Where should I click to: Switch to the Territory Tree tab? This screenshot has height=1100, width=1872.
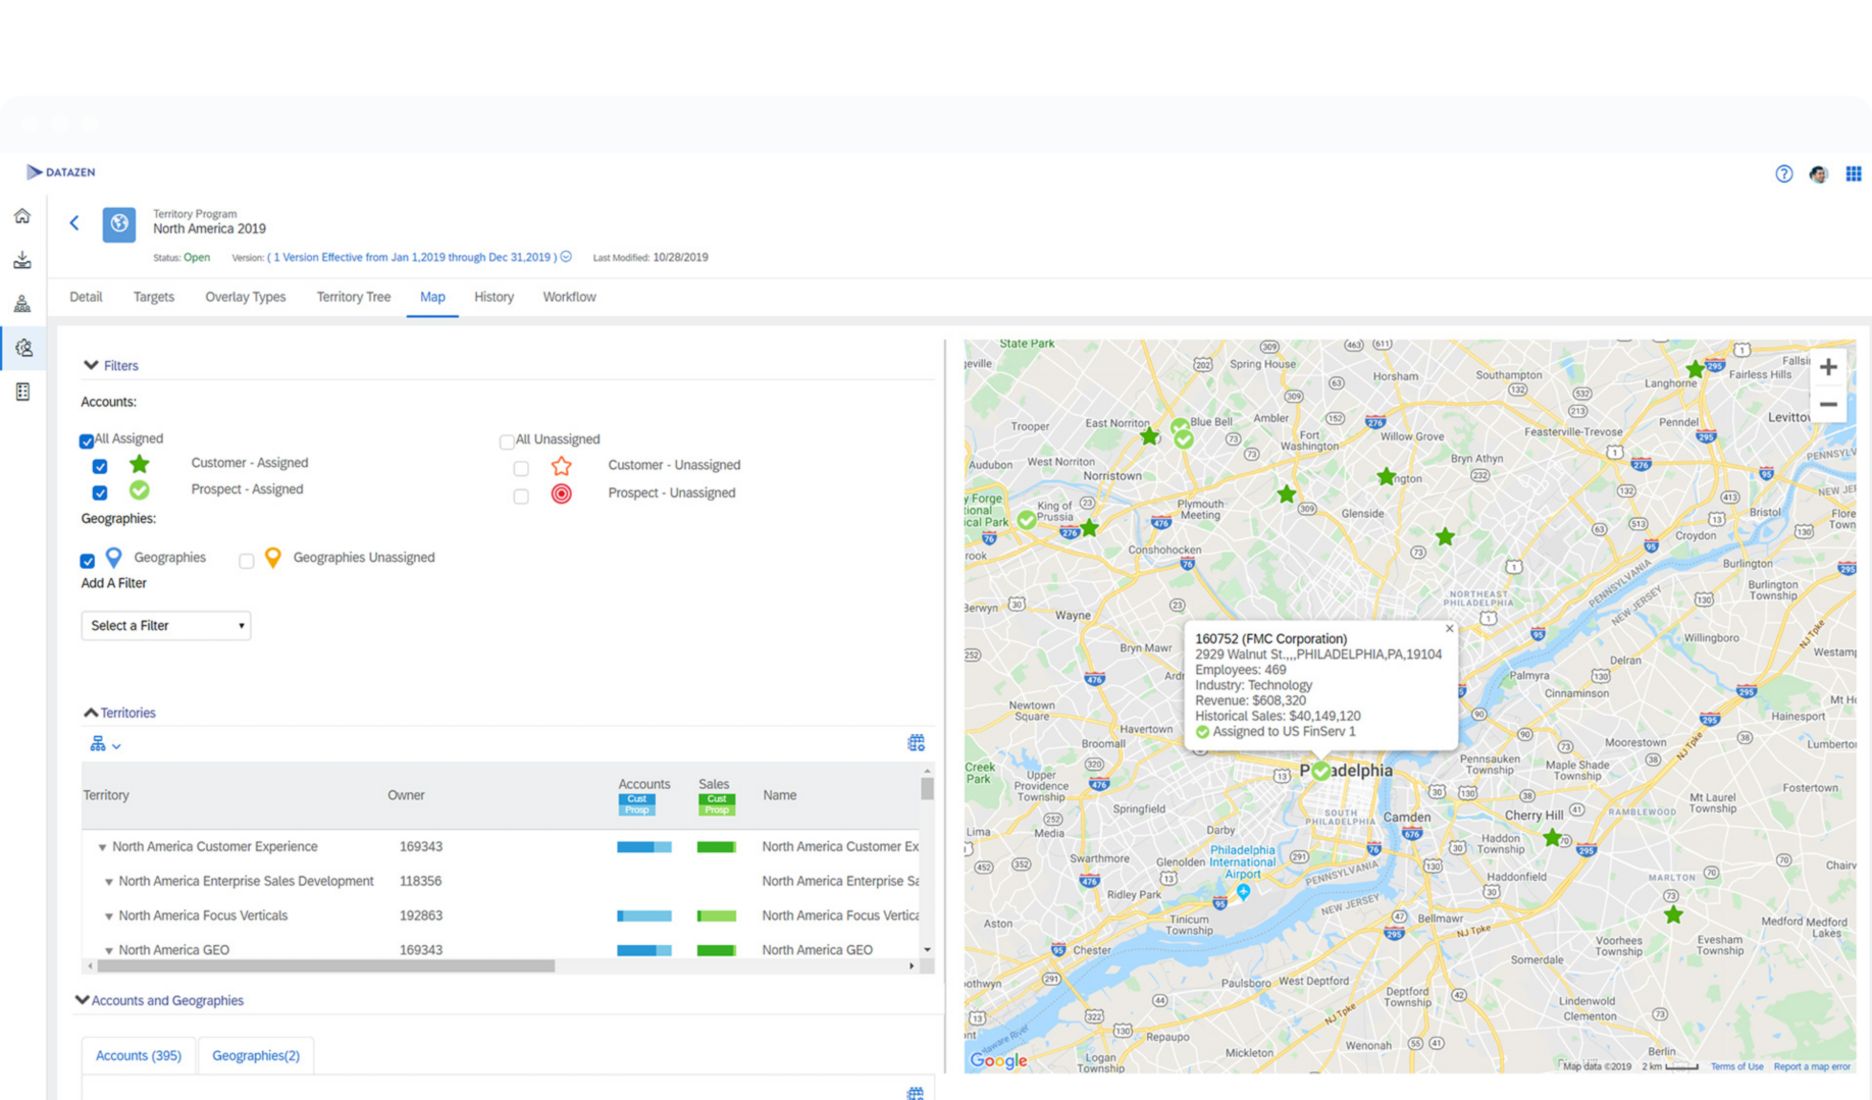pos(352,297)
